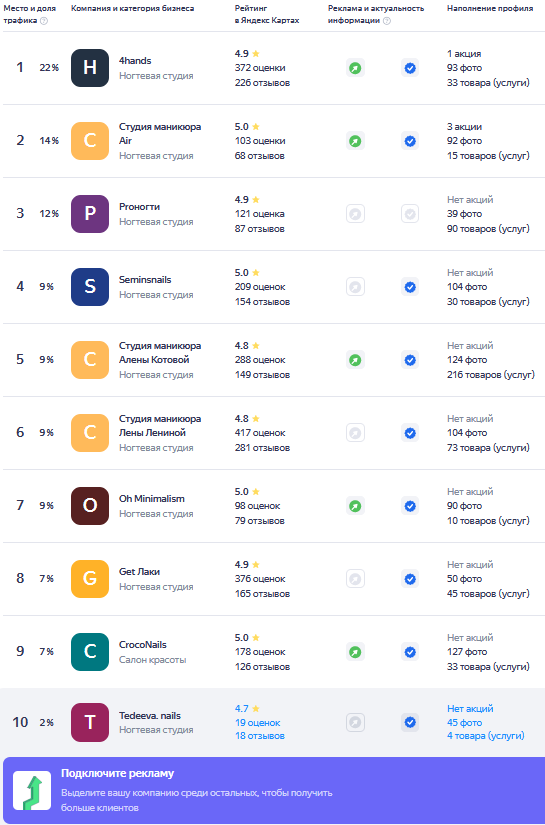Click blue verified badge for Get Лаки
The height and width of the screenshot is (825, 545).
click(410, 579)
